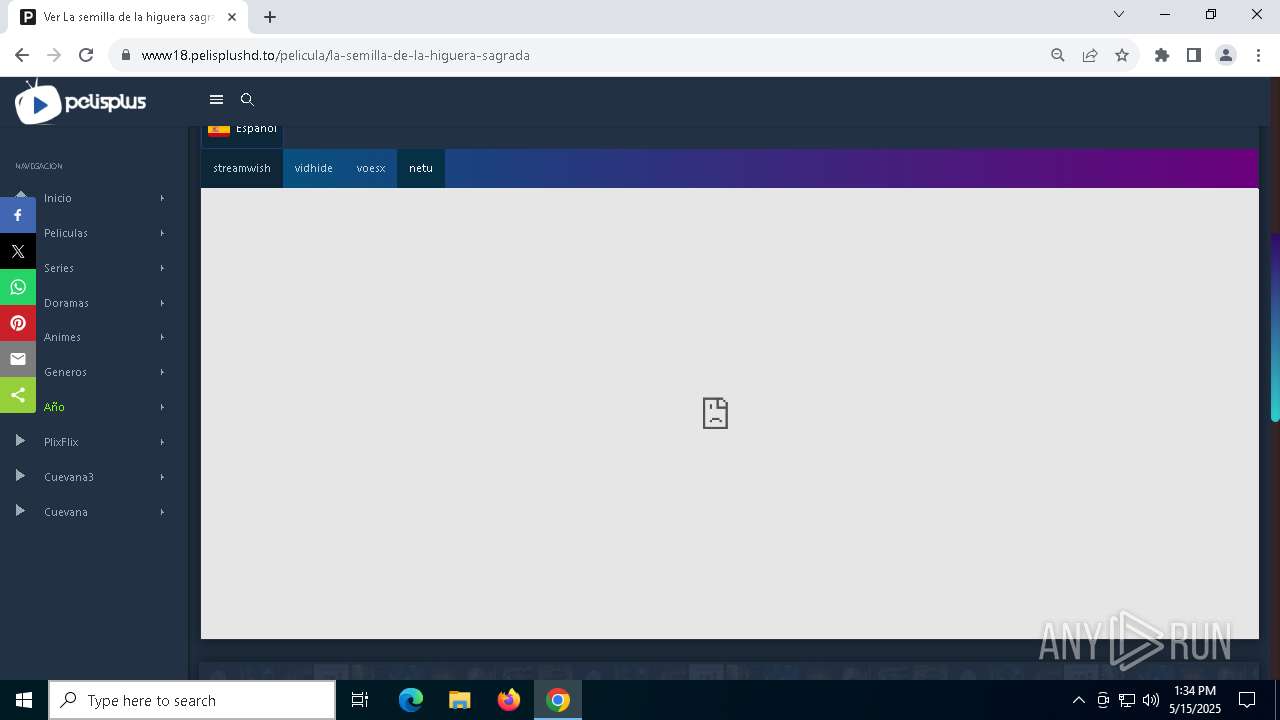1280x720 pixels.
Task: Open the Cuevana3 link
Action: 69,477
